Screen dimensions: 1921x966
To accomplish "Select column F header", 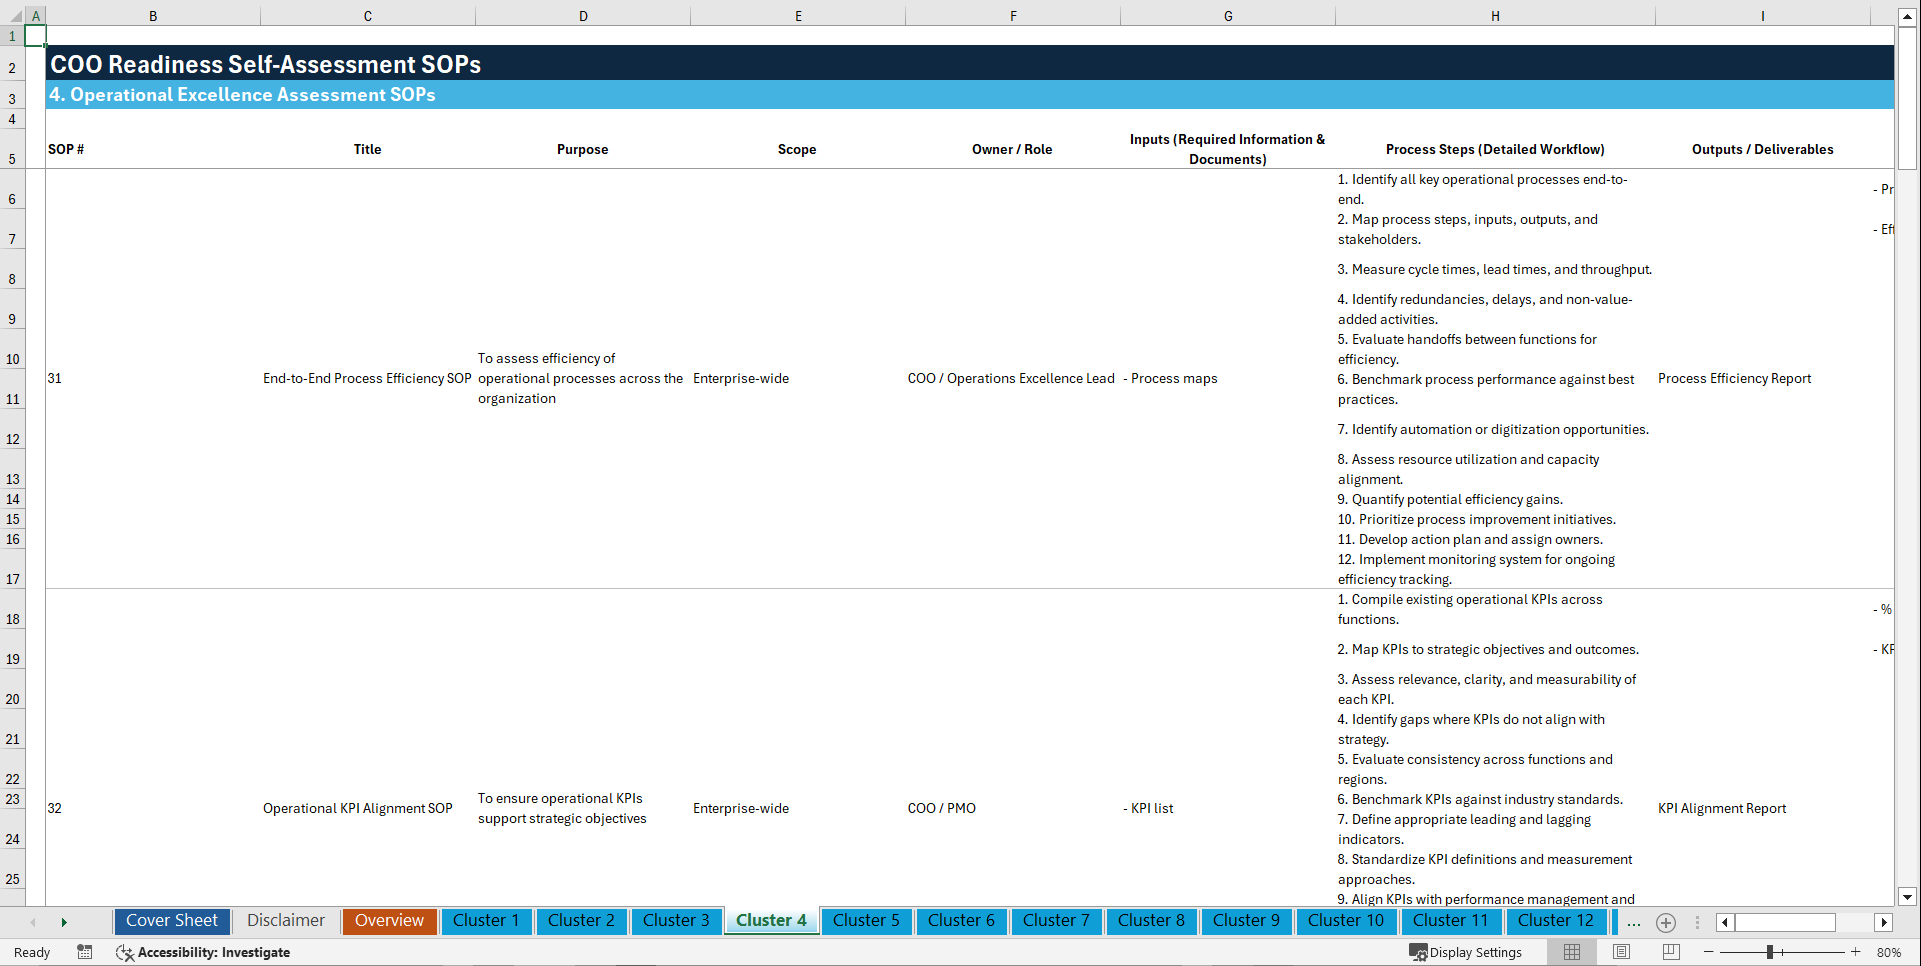I will [x=1012, y=15].
